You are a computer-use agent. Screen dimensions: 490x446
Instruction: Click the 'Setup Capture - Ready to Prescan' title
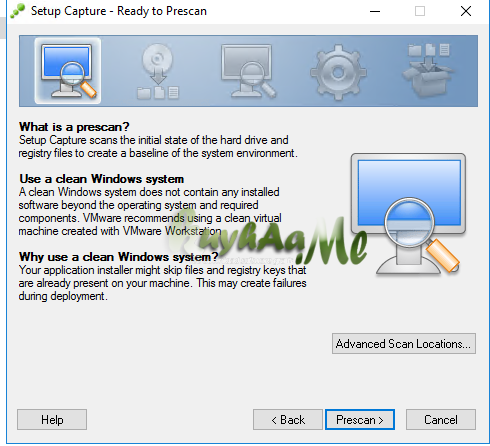119,11
